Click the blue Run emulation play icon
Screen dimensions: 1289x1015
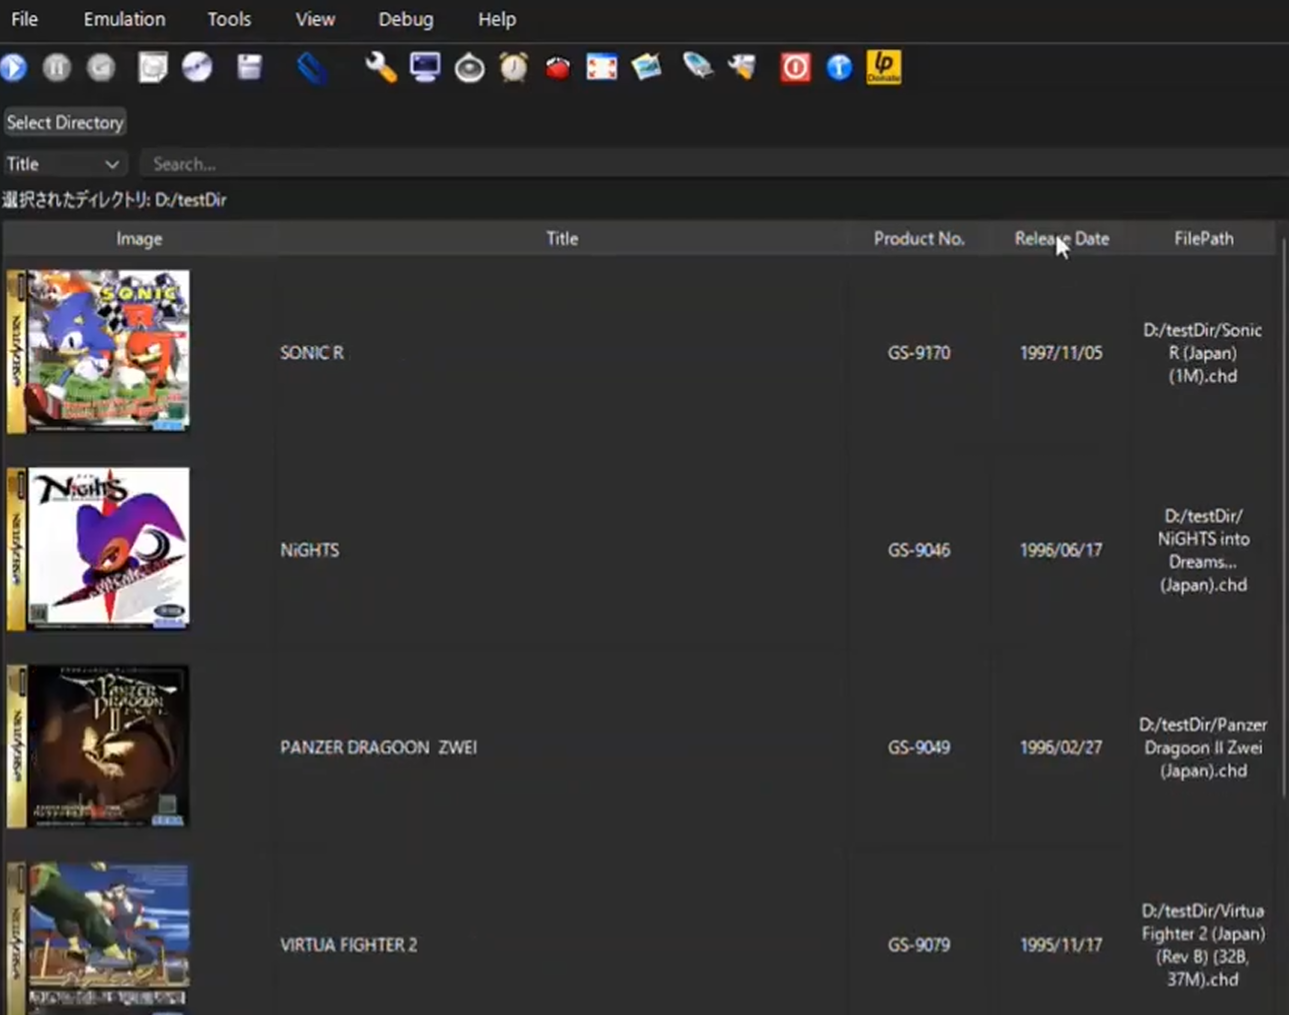tap(14, 67)
